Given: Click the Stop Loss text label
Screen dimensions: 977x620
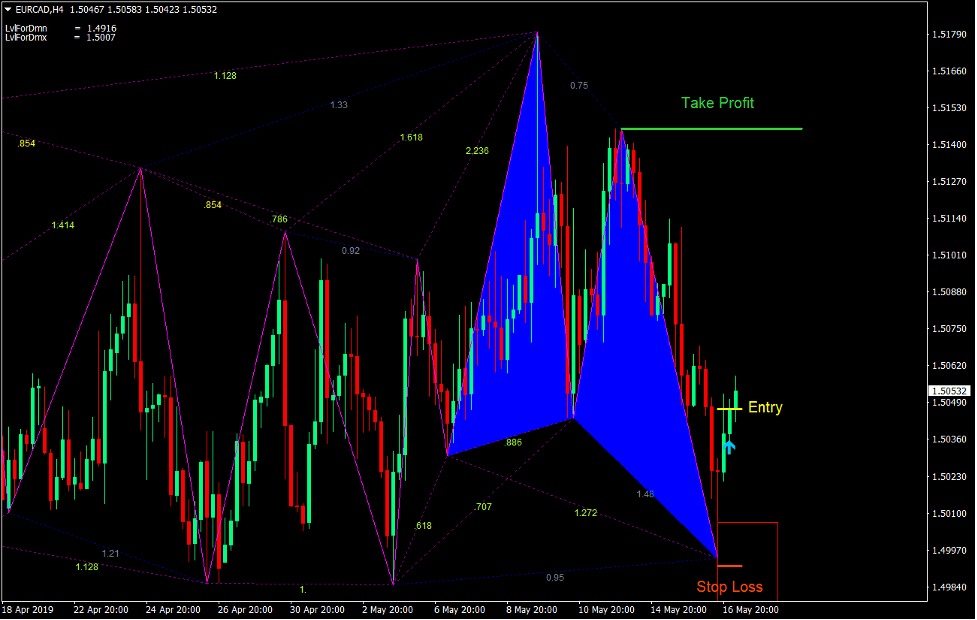Looking at the screenshot, I should [730, 587].
